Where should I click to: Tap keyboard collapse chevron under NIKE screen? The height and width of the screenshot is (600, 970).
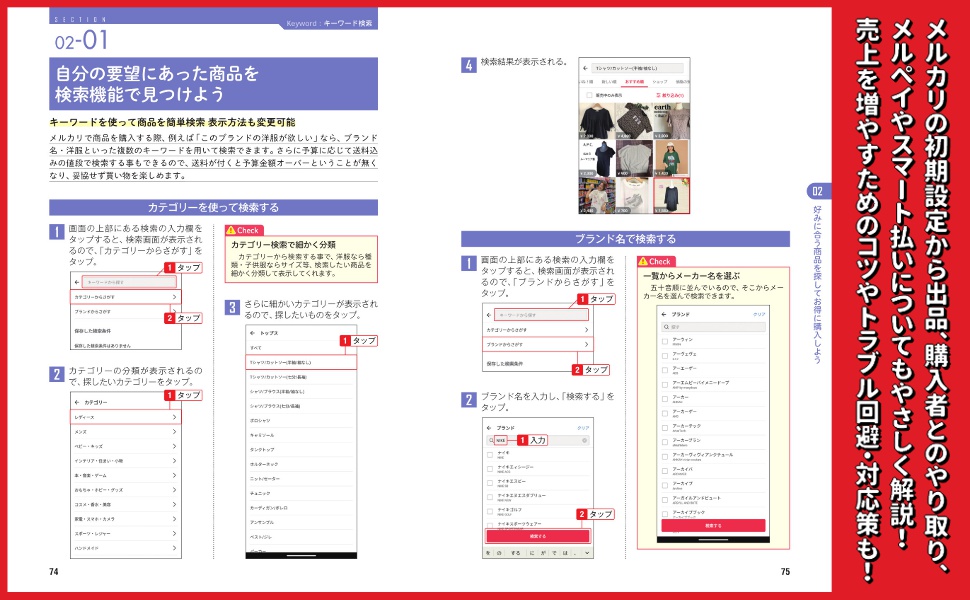[586, 553]
